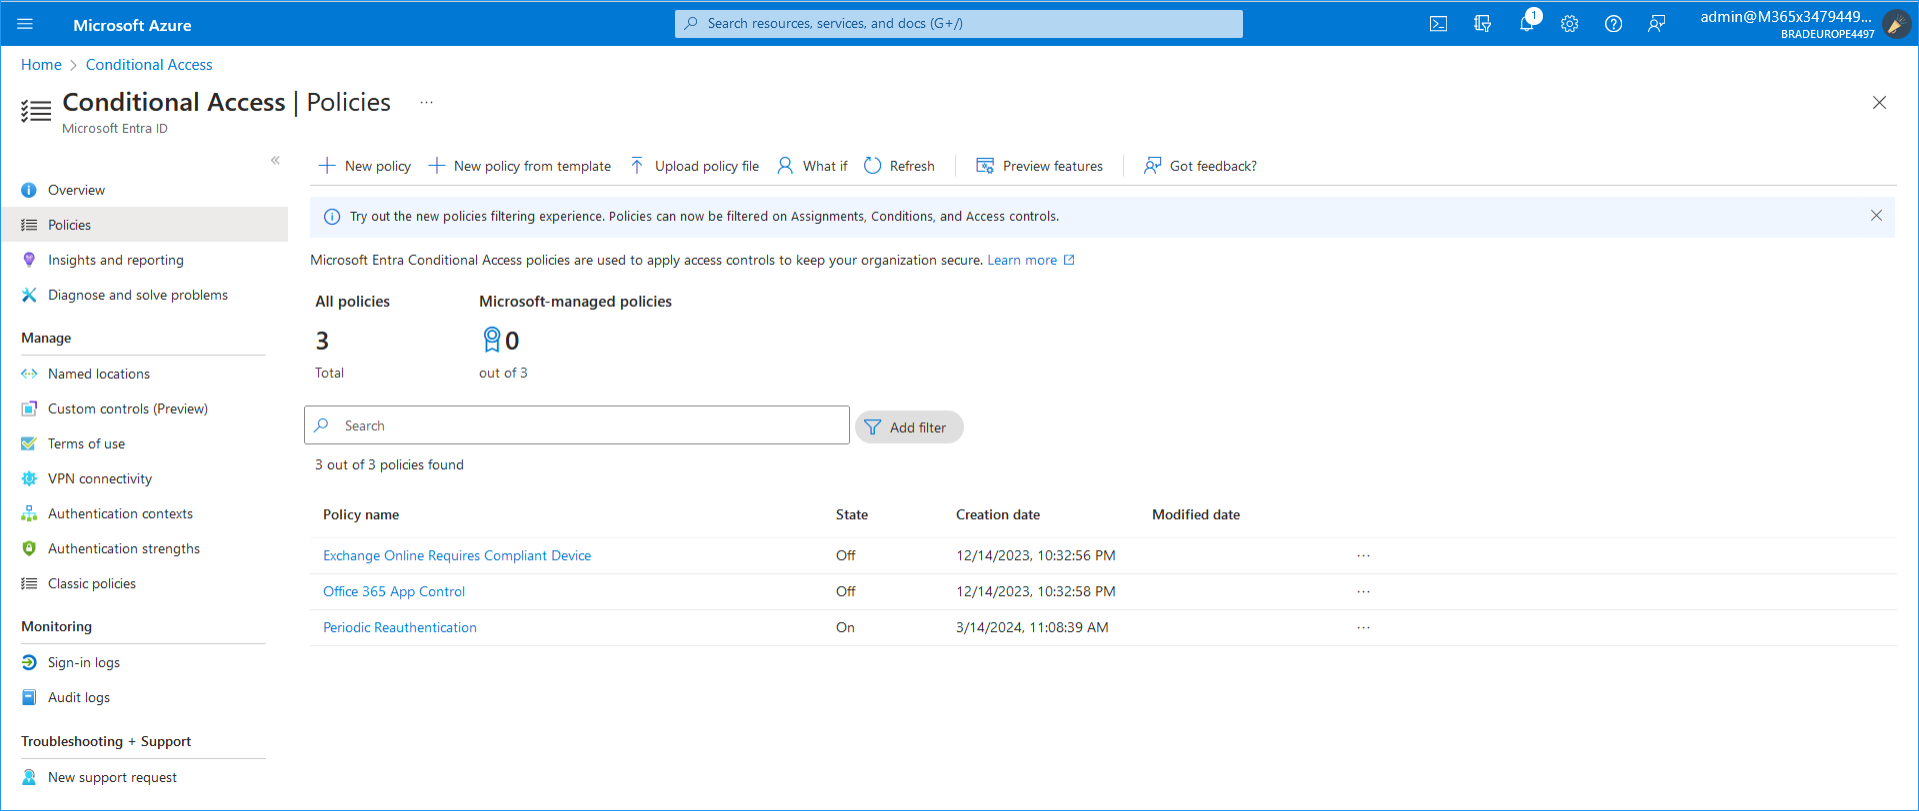Open Authentication contexts
The height and width of the screenshot is (811, 1919).
tap(120, 514)
